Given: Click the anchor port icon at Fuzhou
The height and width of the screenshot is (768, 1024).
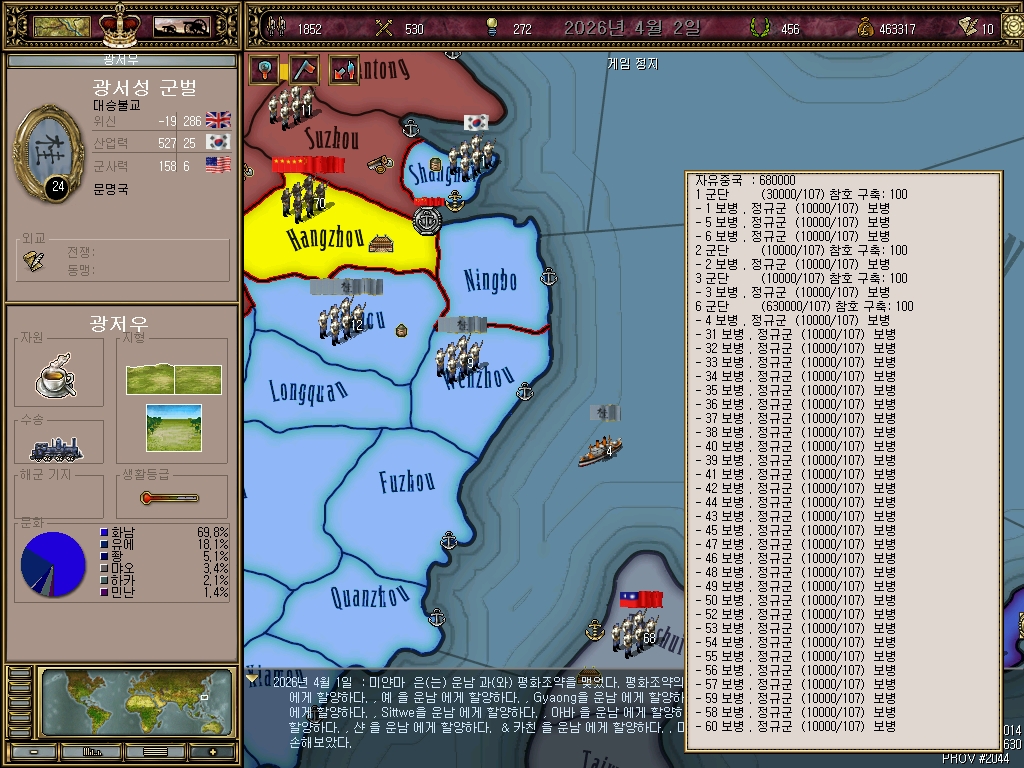Looking at the screenshot, I should point(448,541).
